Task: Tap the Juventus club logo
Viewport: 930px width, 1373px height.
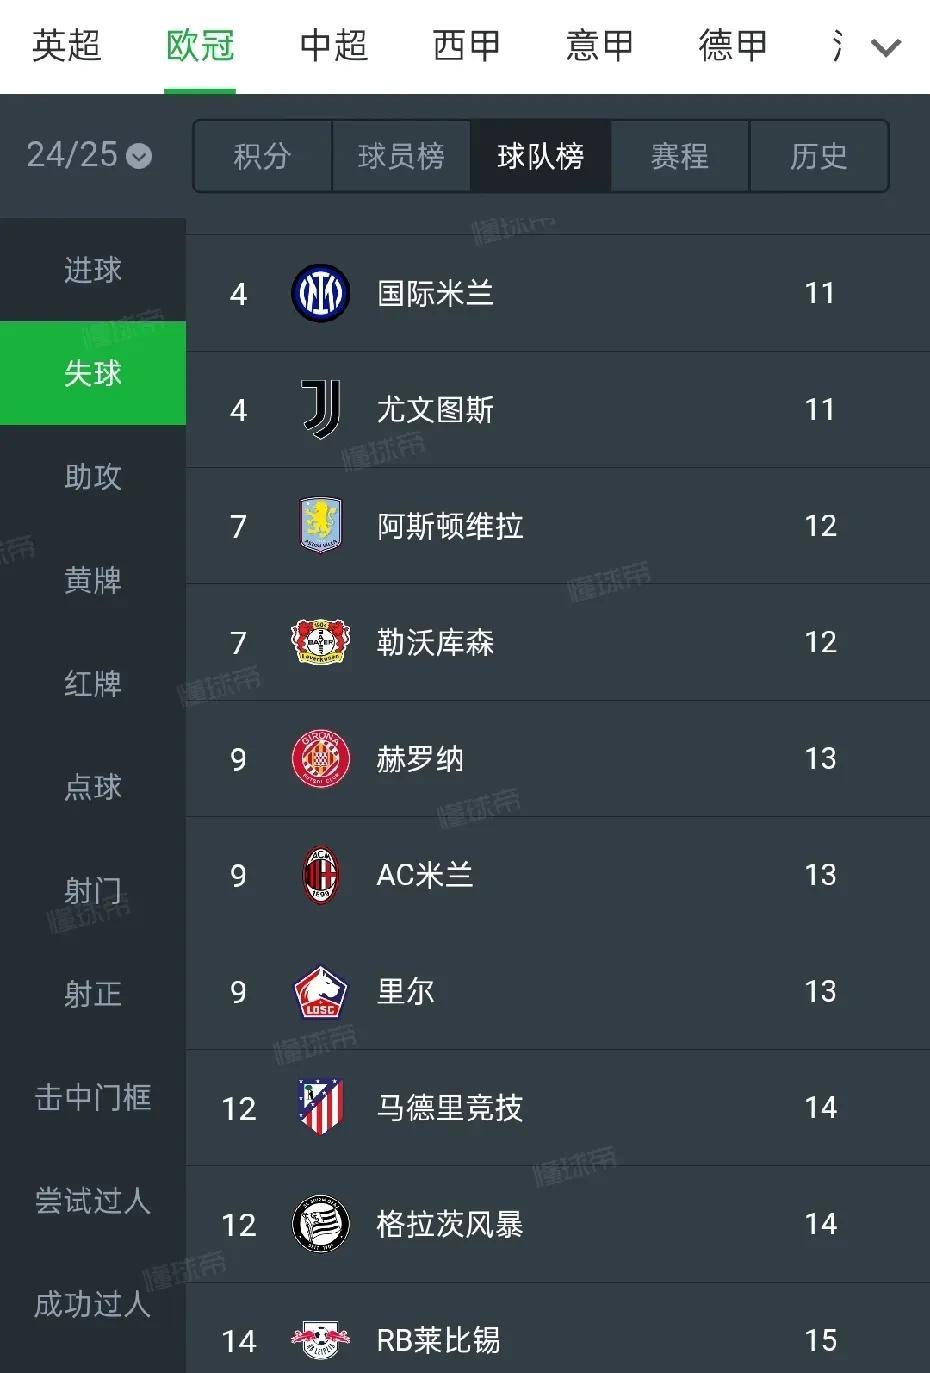Action: coord(320,410)
